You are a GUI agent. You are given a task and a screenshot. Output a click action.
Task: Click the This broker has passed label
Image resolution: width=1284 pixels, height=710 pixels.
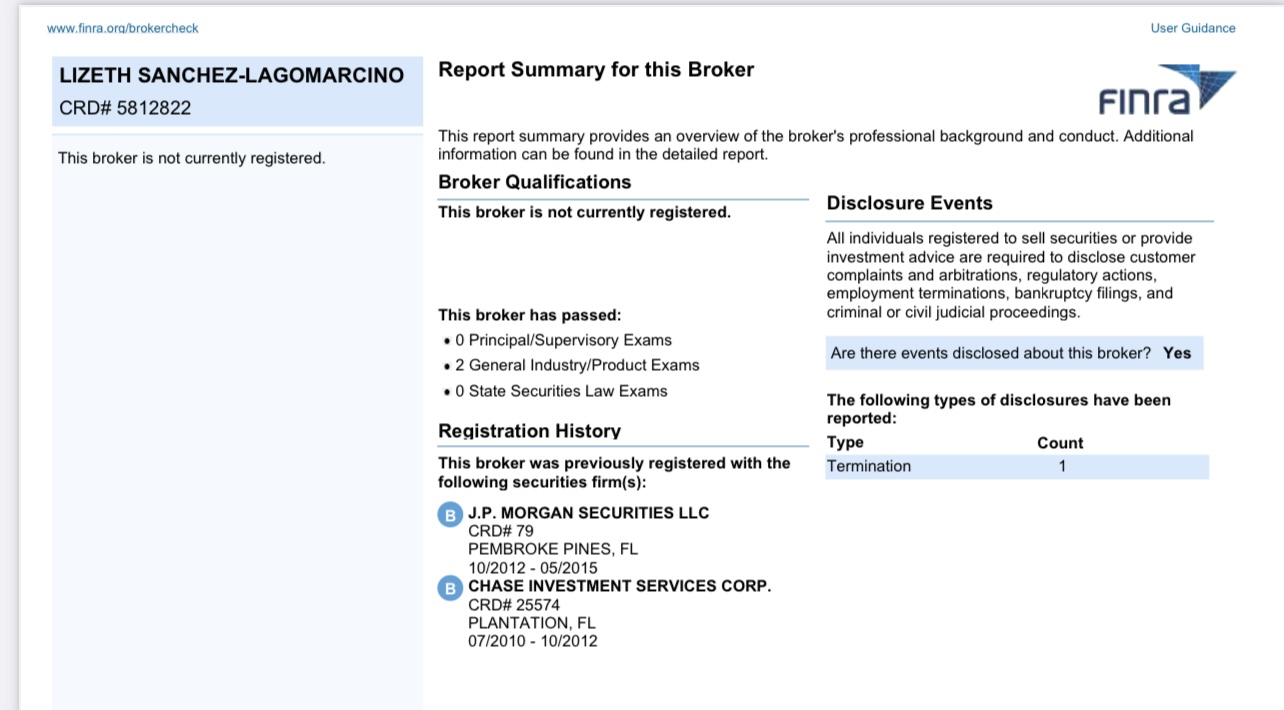click(x=530, y=315)
